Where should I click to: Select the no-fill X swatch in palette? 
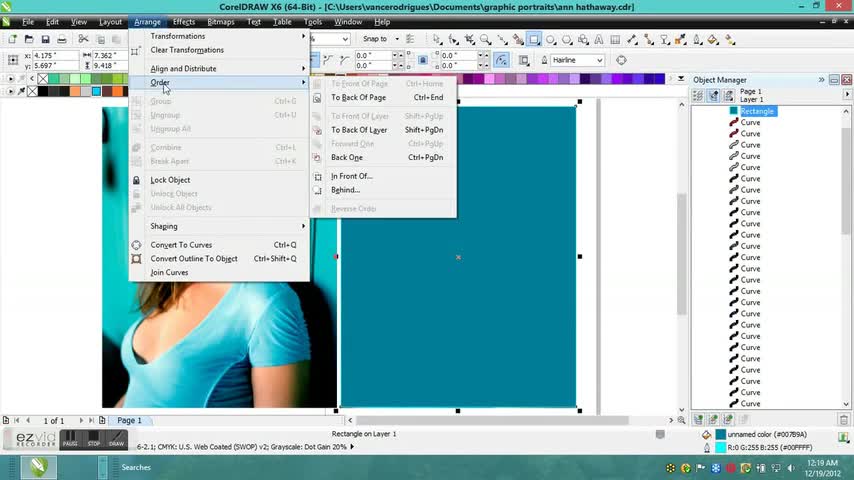click(x=43, y=78)
